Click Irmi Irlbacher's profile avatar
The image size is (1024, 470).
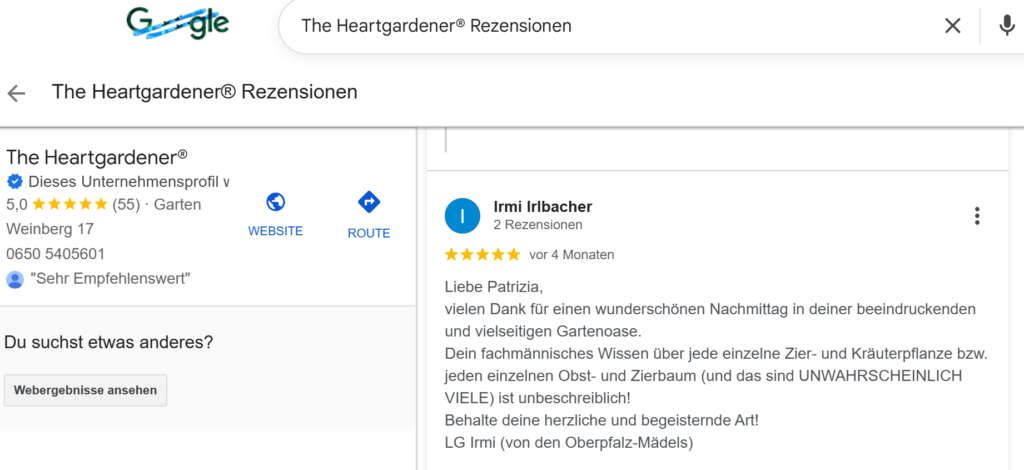pos(462,215)
